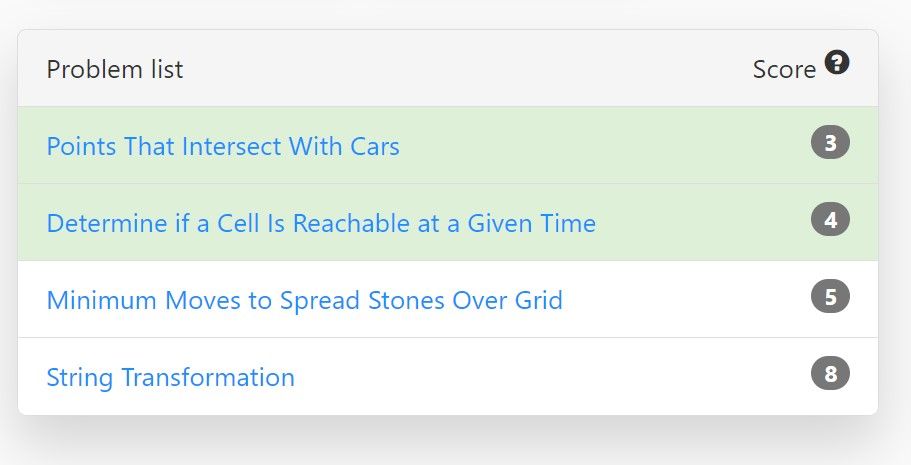Open the String Transformation problem
The image size is (911, 465).
(170, 378)
